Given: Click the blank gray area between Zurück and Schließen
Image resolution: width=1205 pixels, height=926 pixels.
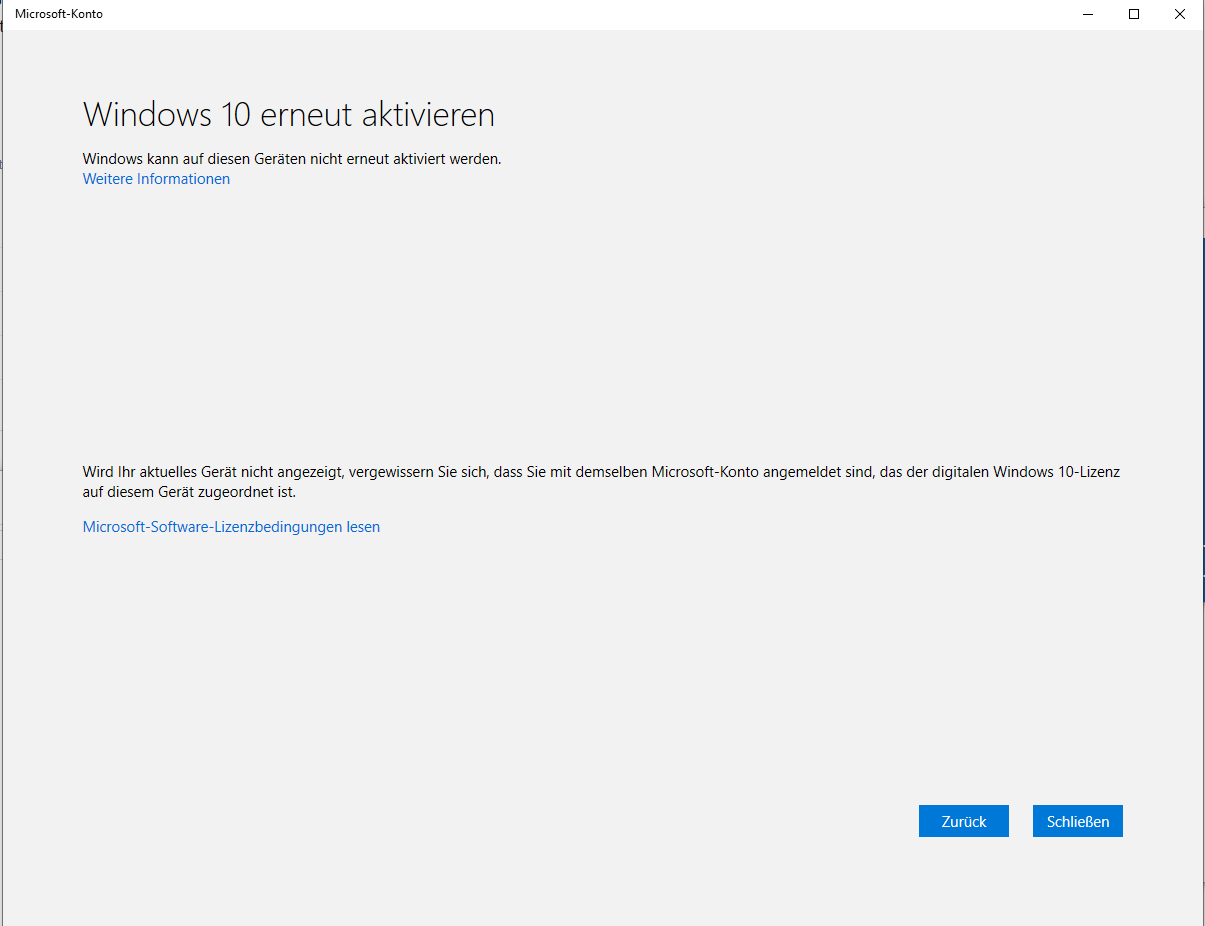Looking at the screenshot, I should click(x=1021, y=821).
